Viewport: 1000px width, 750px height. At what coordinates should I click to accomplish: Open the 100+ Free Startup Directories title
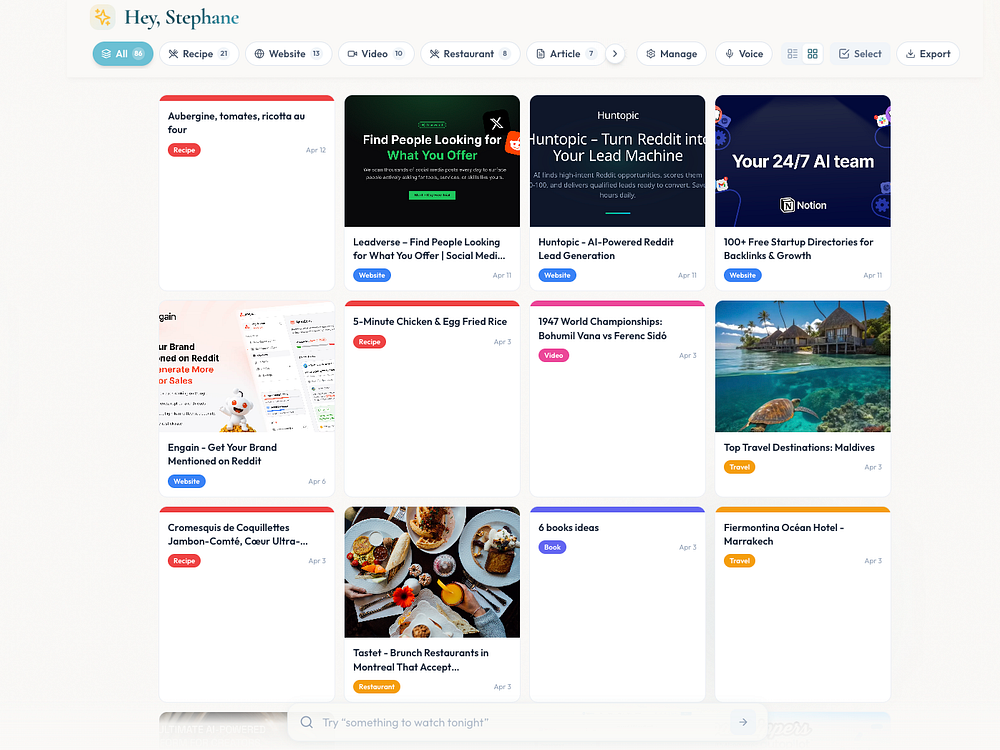(798, 249)
